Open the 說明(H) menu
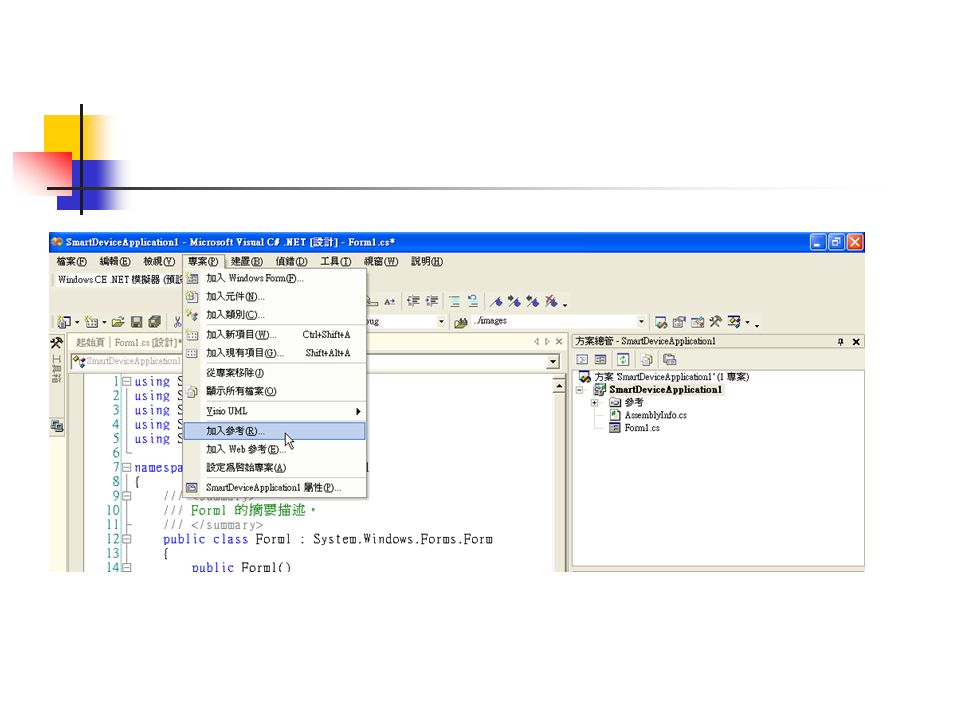 [x=427, y=261]
